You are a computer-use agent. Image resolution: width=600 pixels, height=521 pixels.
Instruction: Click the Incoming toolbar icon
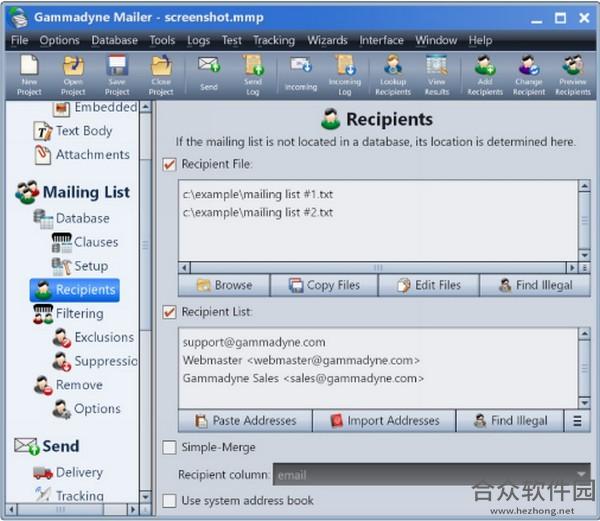pos(301,75)
